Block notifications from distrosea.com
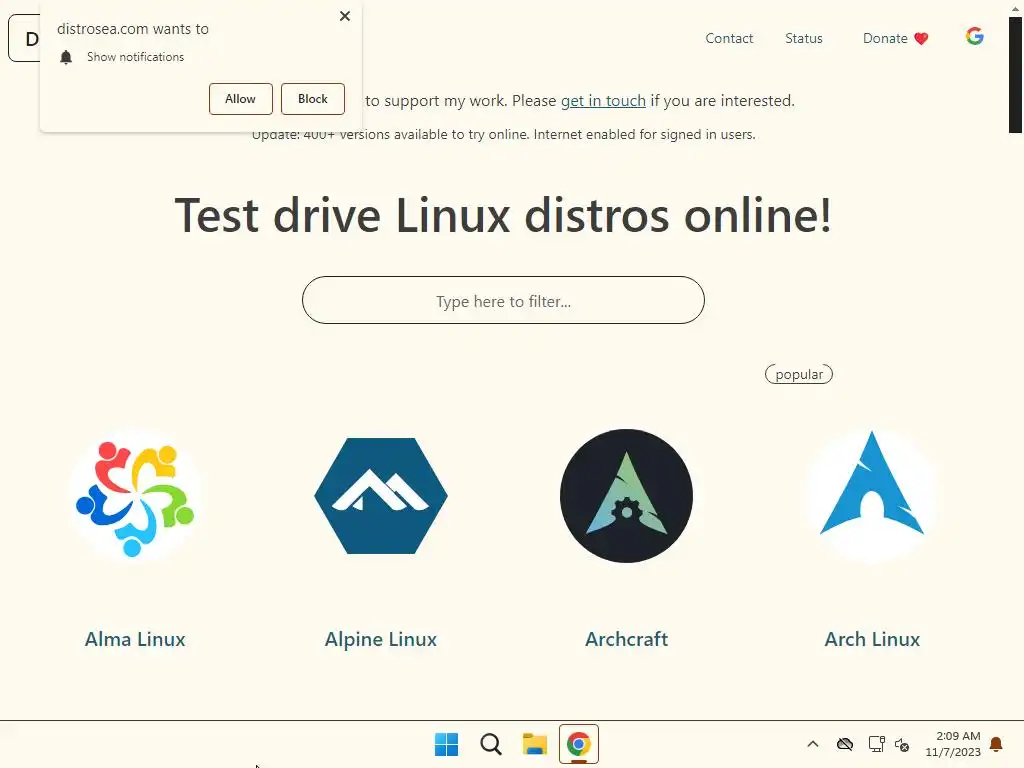 click(x=313, y=99)
